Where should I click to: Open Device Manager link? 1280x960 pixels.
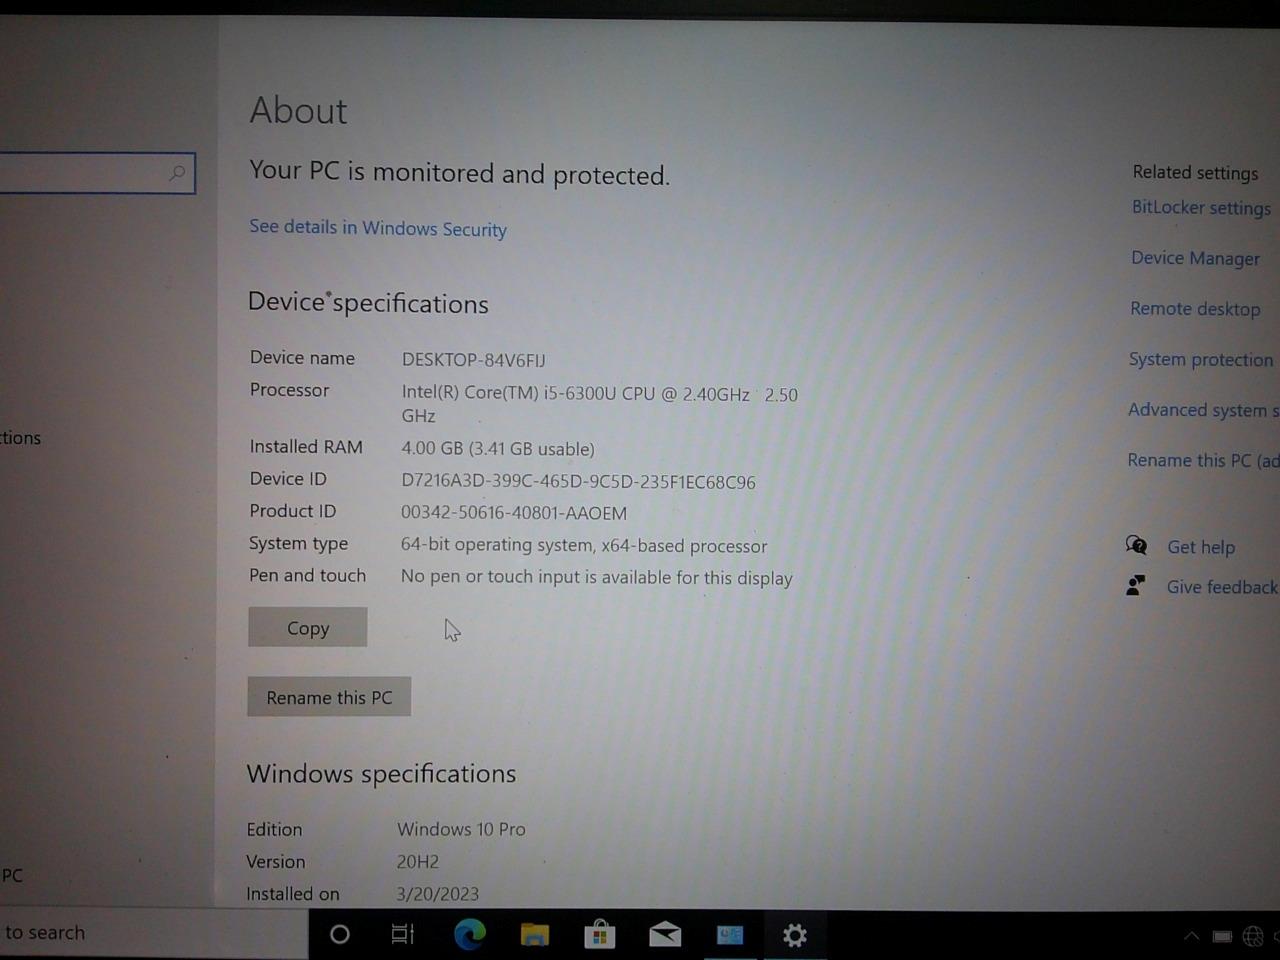(x=1195, y=258)
